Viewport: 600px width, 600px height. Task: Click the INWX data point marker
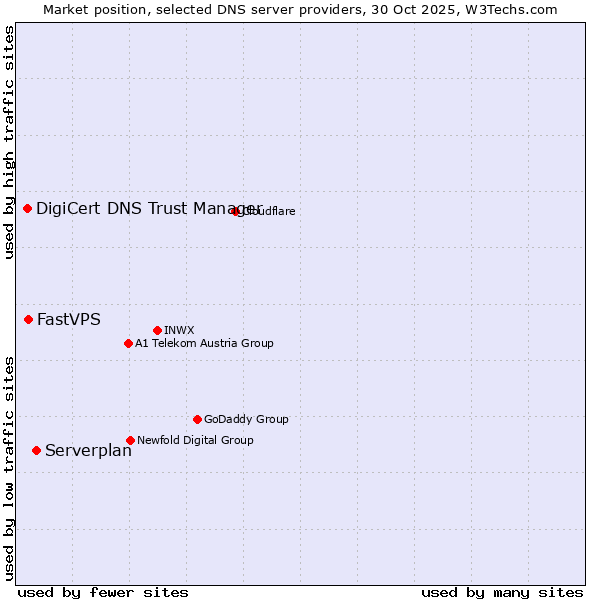point(157,330)
